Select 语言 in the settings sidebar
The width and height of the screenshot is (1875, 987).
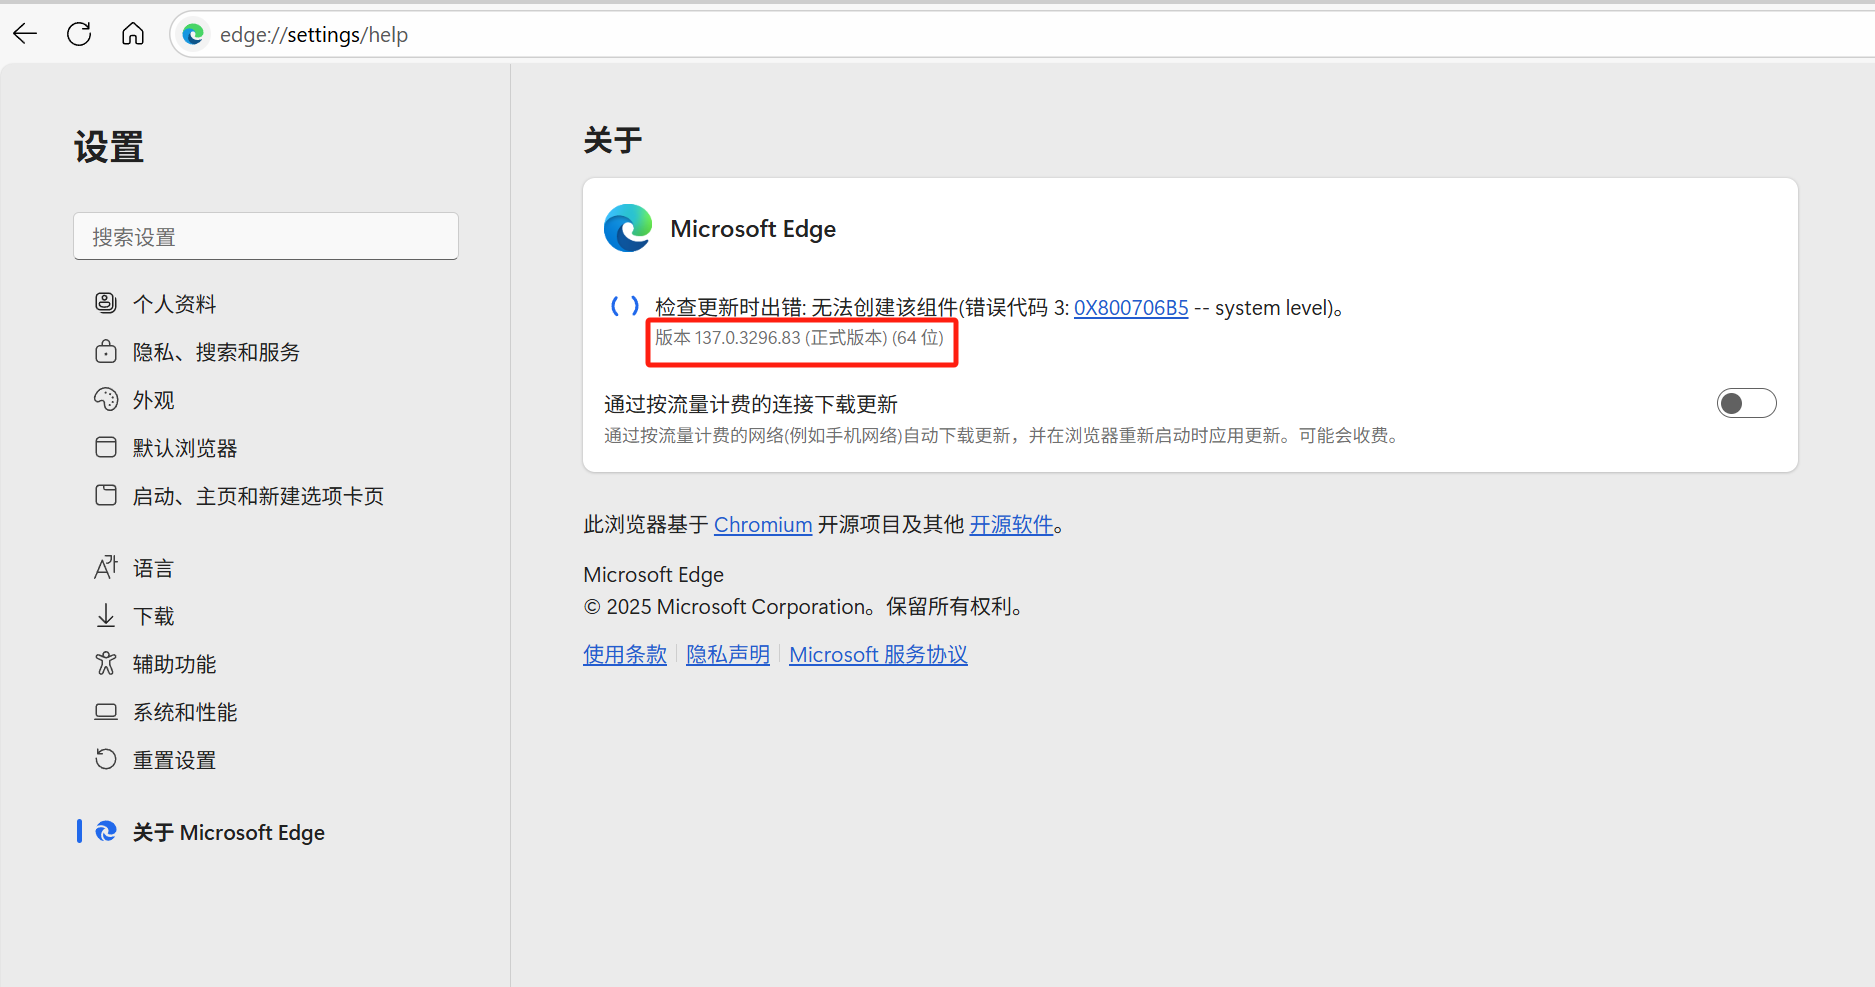(x=153, y=568)
